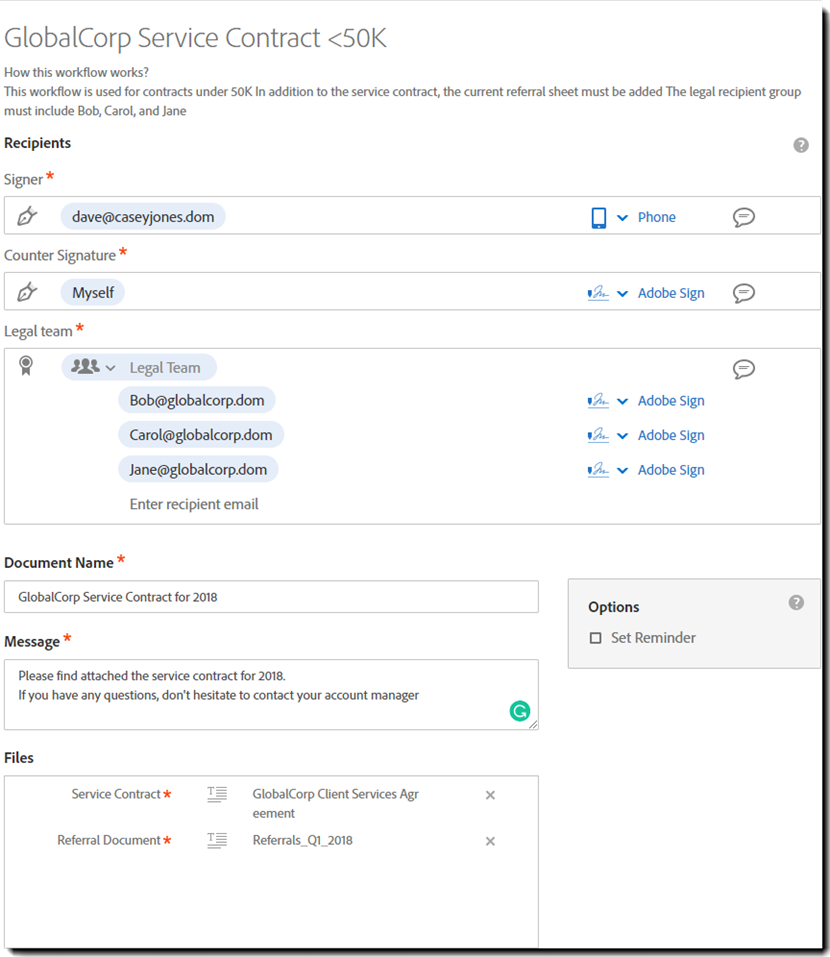Click the document icon beside Referrals_Q1_2018
Viewport: 830px width, 957px height.
coord(217,841)
